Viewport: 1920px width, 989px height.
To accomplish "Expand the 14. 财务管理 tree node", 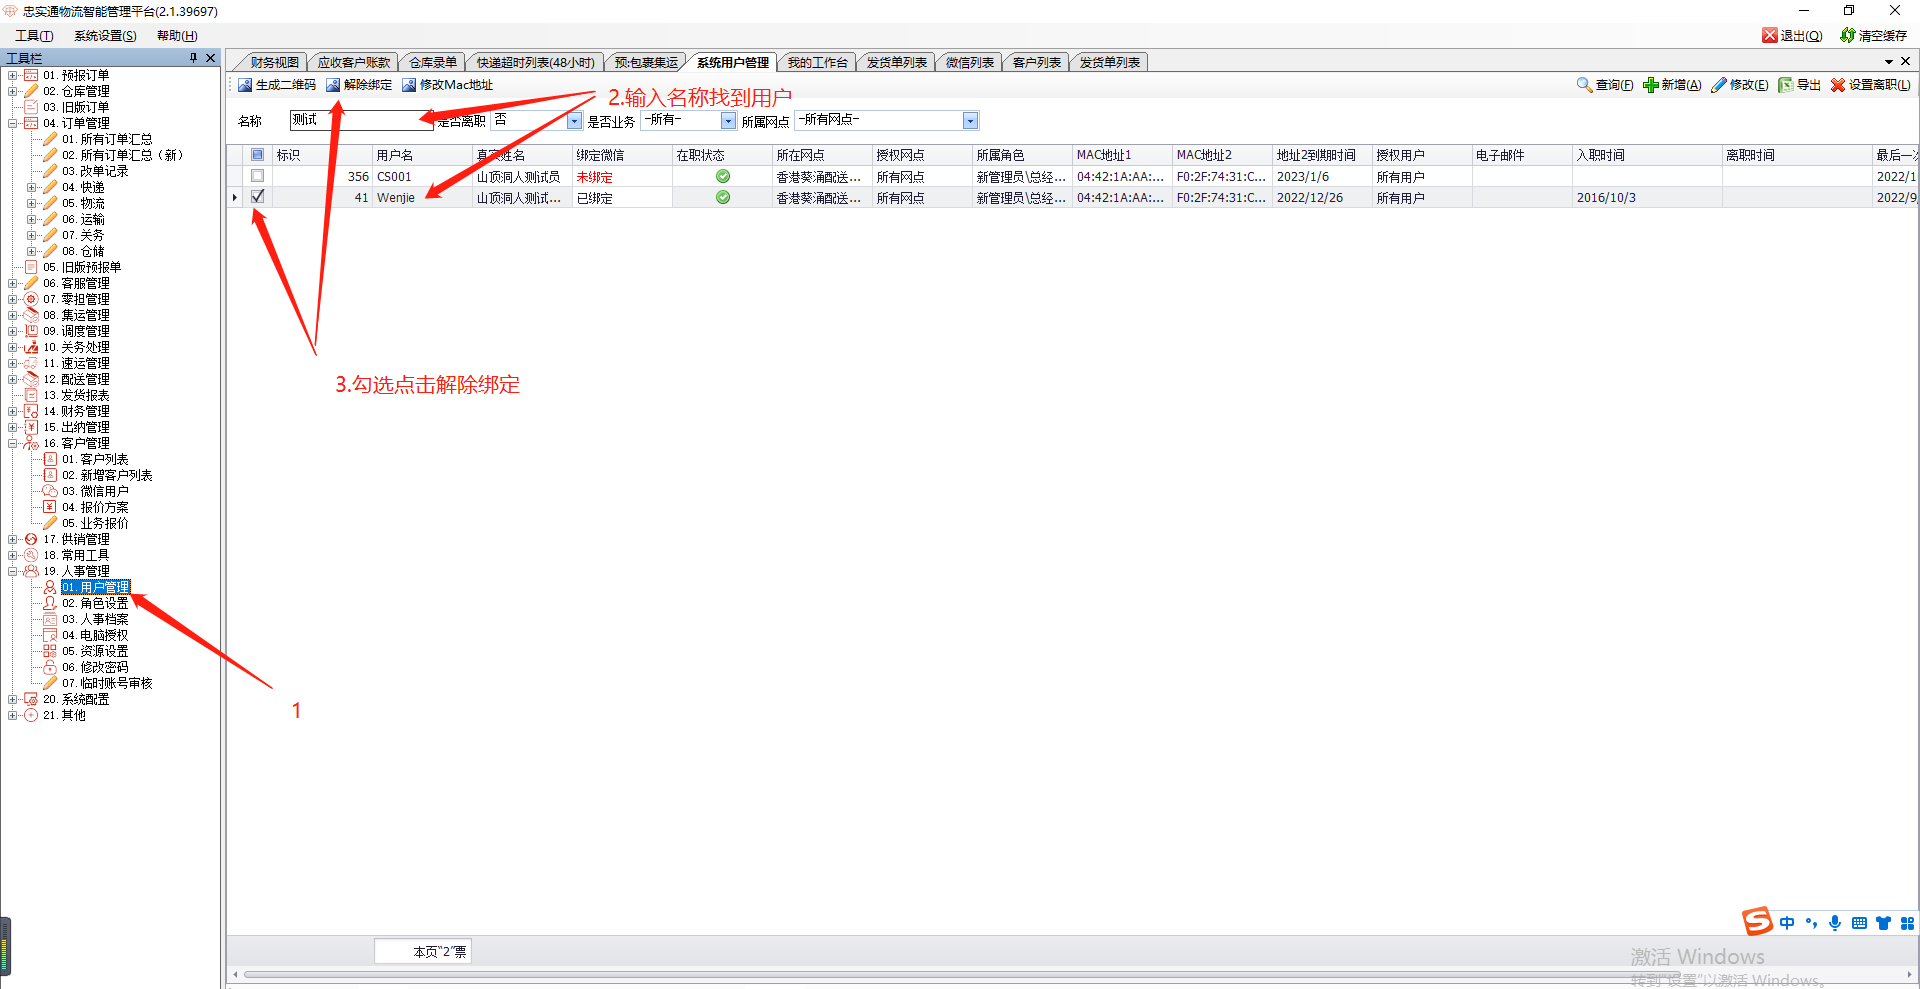I will click(x=12, y=411).
